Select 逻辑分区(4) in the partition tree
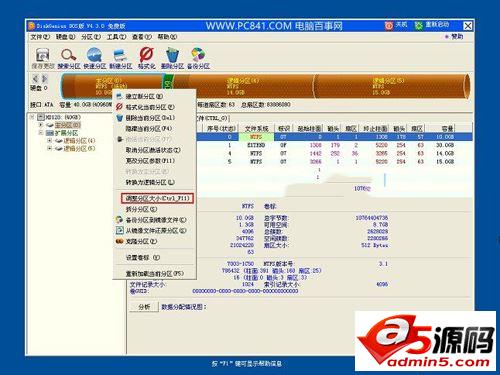The image size is (500, 375). click(x=80, y=141)
